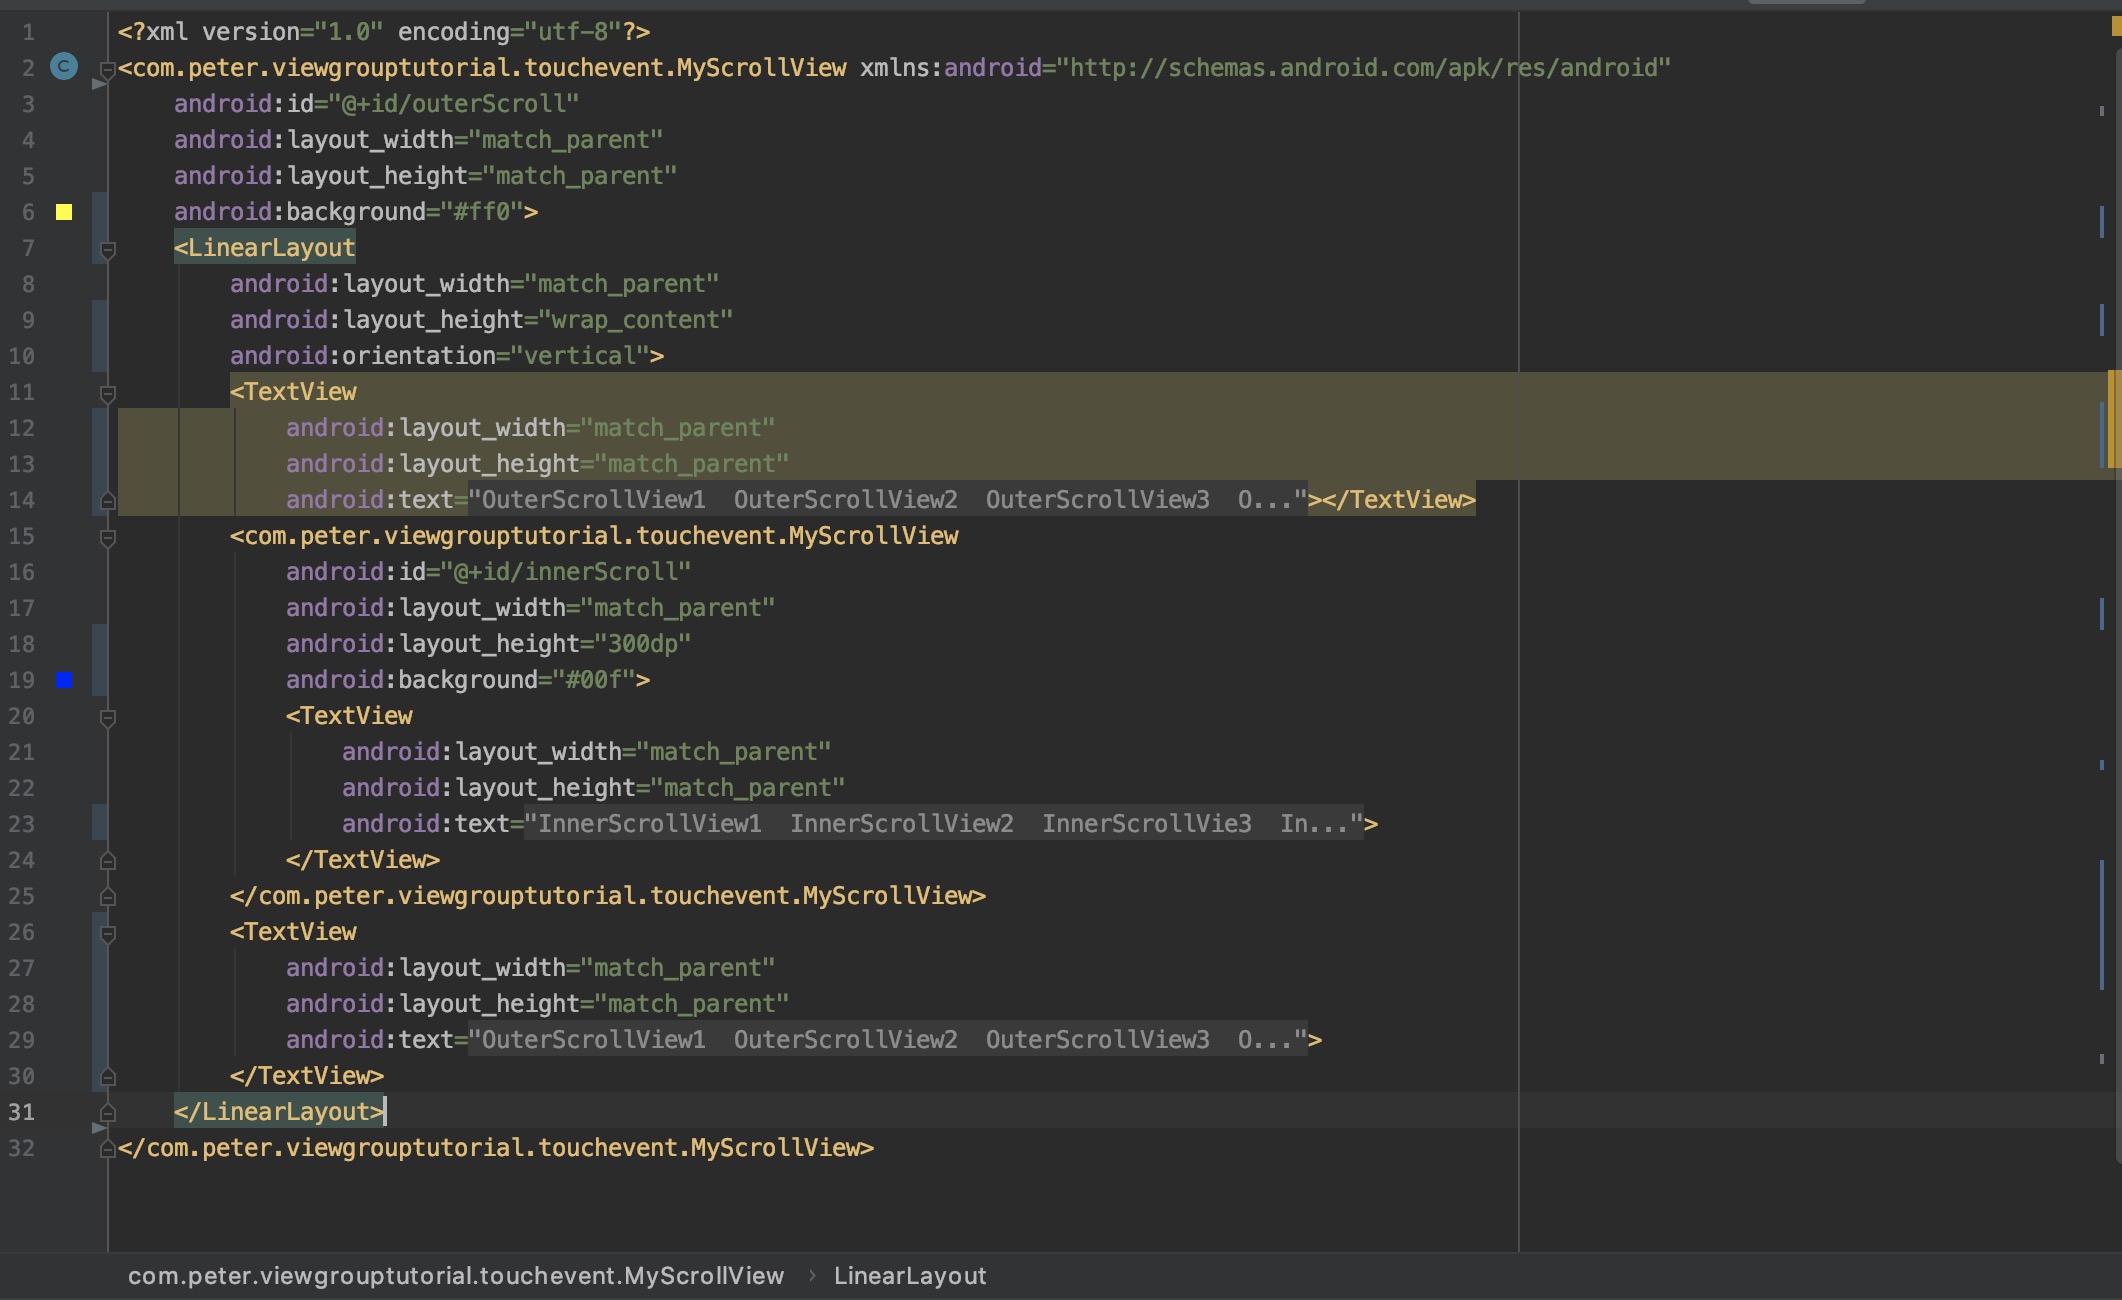Click fold end marker on final line 32
This screenshot has width=2122, height=1300.
(x=107, y=1149)
